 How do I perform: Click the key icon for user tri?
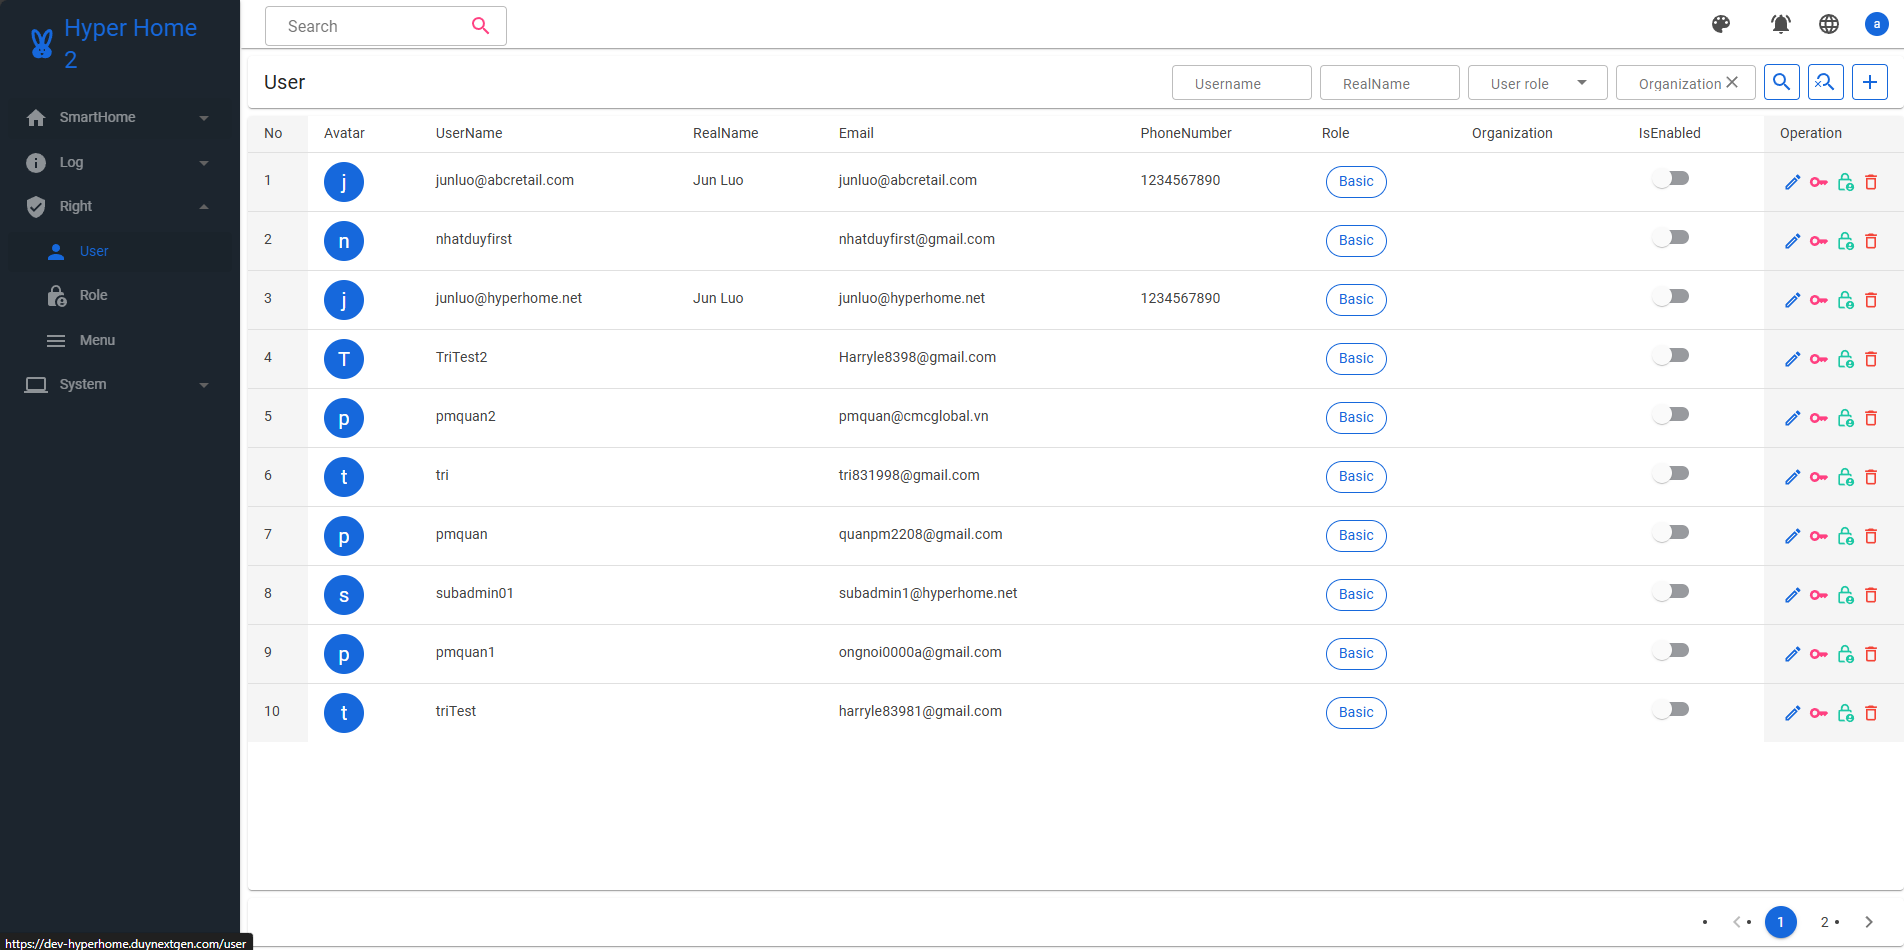(1819, 477)
